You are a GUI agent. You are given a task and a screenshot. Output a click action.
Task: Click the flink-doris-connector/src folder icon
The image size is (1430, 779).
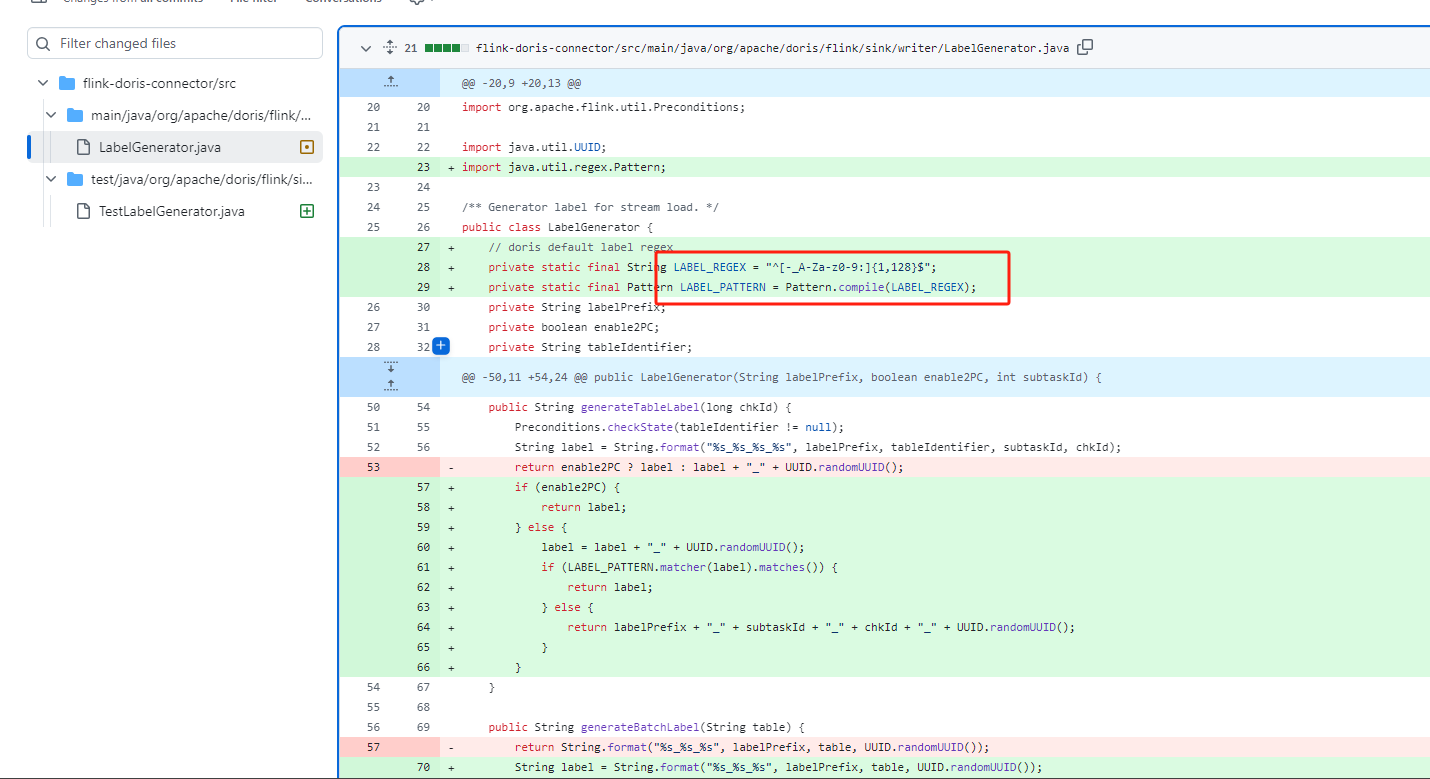(x=67, y=83)
